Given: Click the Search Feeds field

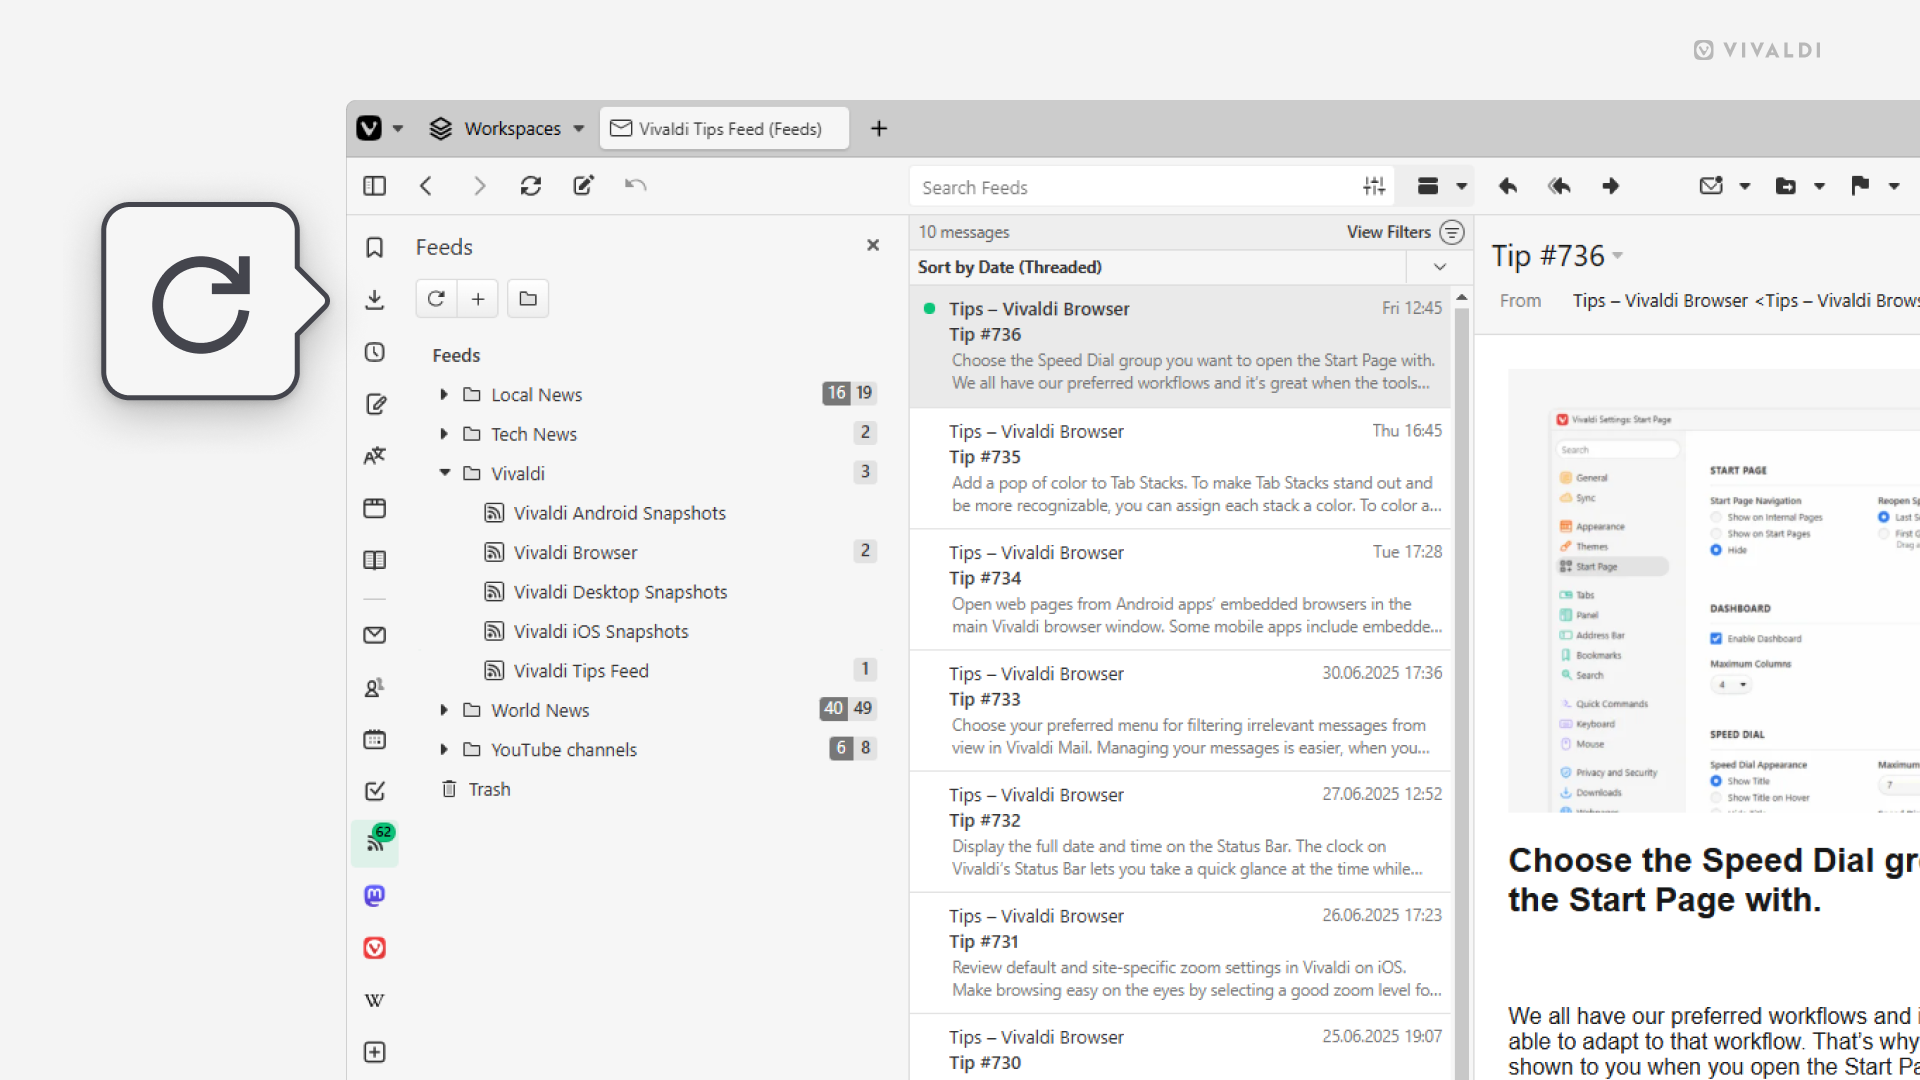Looking at the screenshot, I should [1135, 187].
